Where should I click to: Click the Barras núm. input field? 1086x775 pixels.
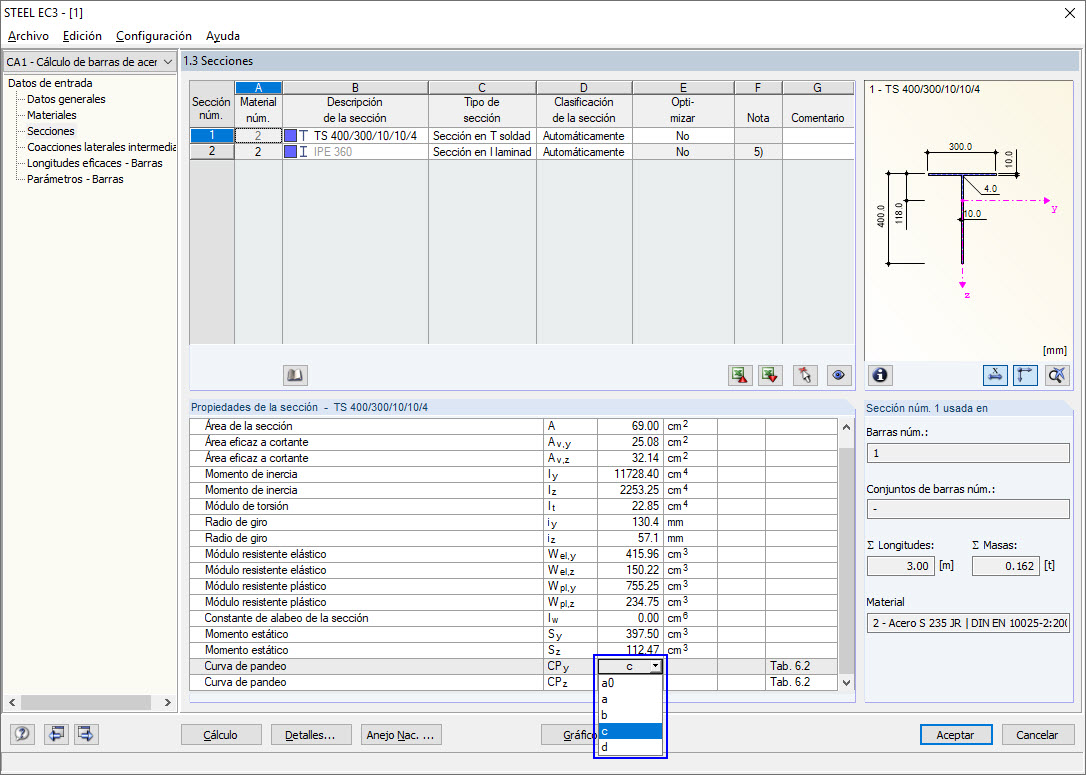point(968,453)
